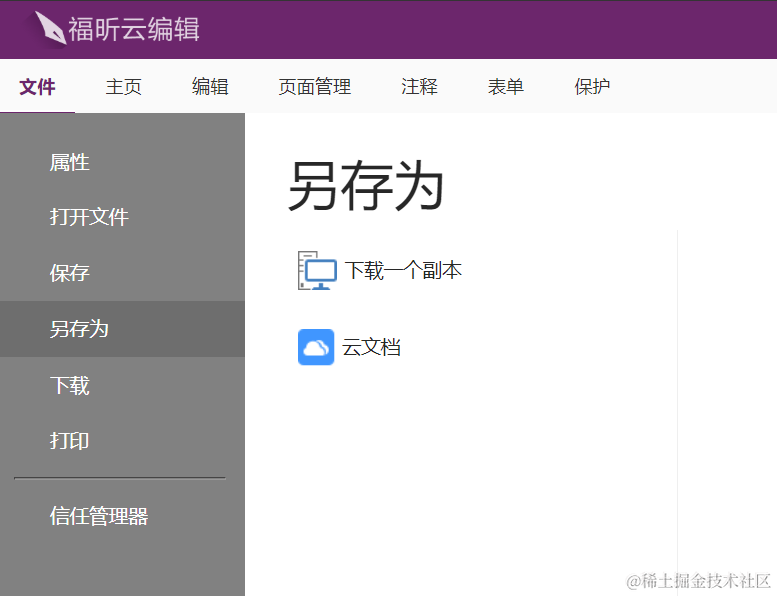This screenshot has height=596, width=777.
Task: Click the 另存为 page heading
Action: click(x=366, y=186)
